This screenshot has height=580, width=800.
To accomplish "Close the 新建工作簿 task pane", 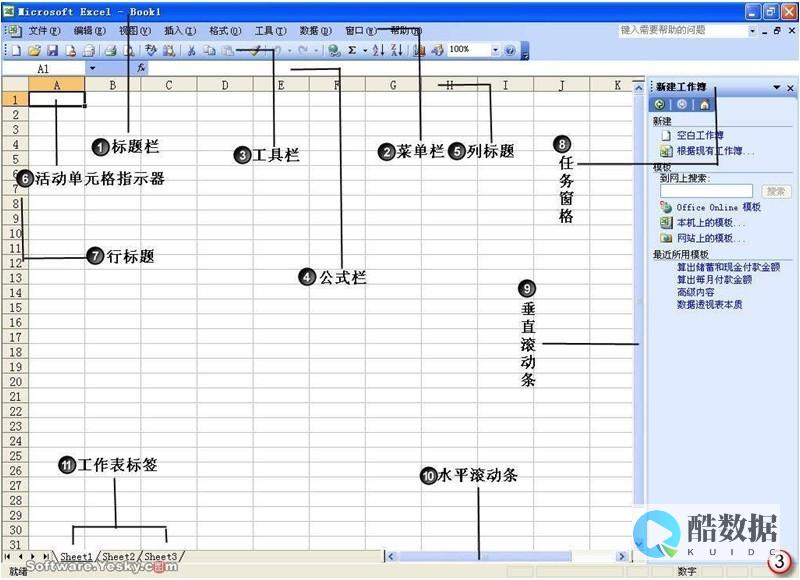I will coord(790,88).
